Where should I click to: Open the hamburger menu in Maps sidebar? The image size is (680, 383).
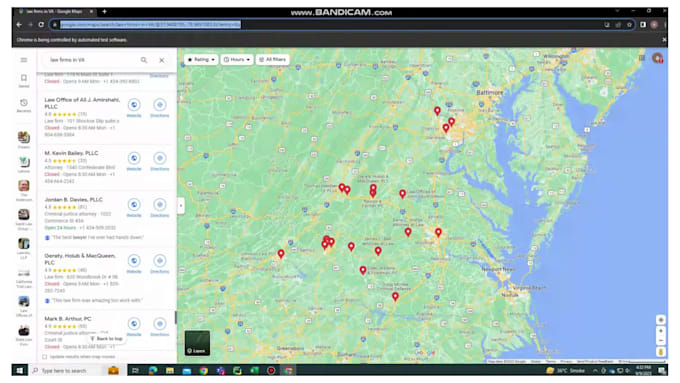pos(24,60)
